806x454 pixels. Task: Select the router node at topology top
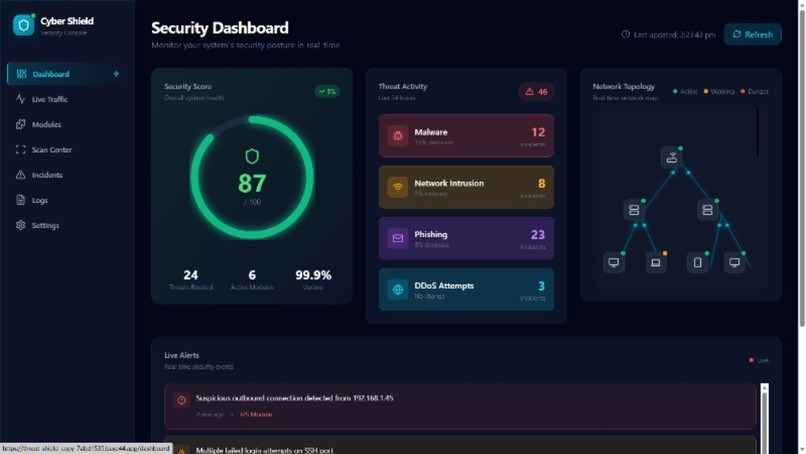[x=672, y=157]
